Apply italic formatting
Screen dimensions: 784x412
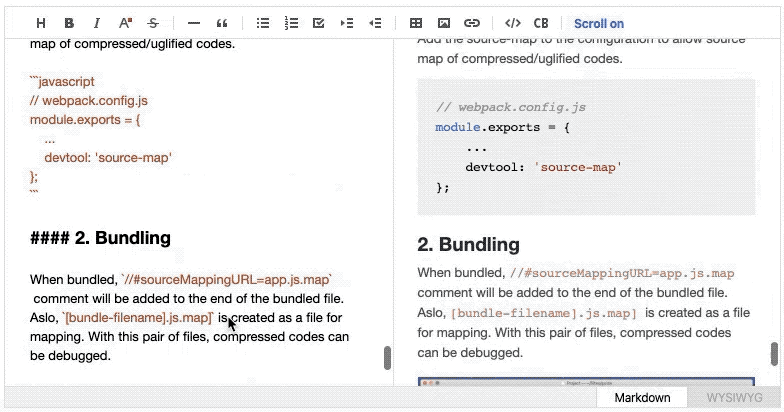[97, 23]
